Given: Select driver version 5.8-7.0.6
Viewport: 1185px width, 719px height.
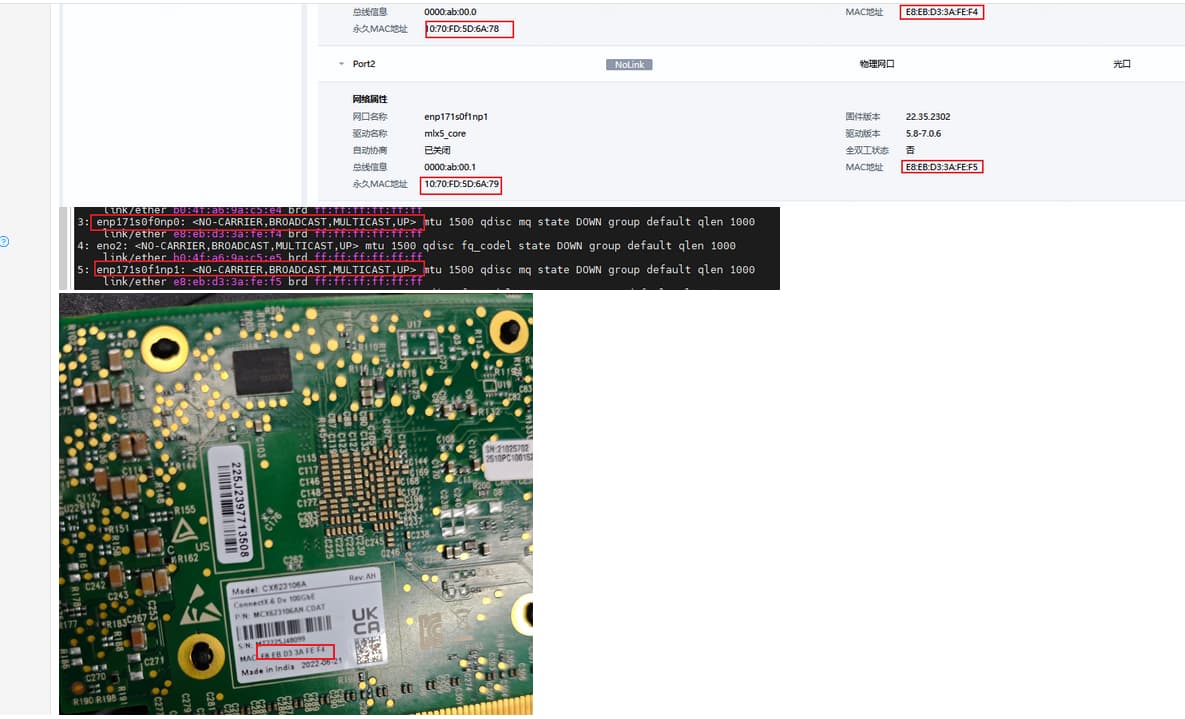Looking at the screenshot, I should (x=924, y=134).
